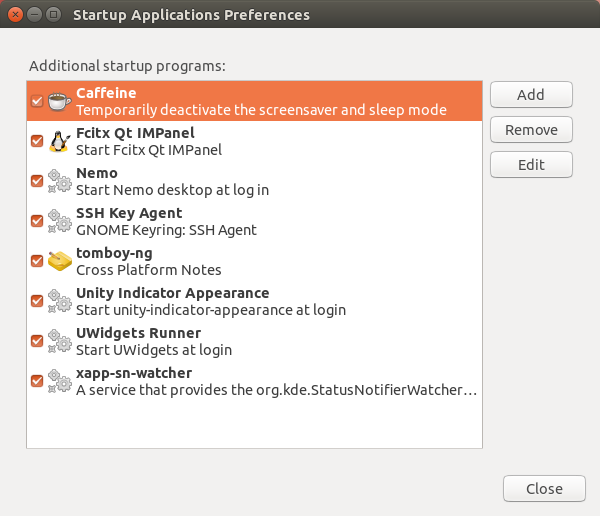Click the tomboy-ng yellow notes icon
This screenshot has width=600, height=516.
[x=59, y=261]
